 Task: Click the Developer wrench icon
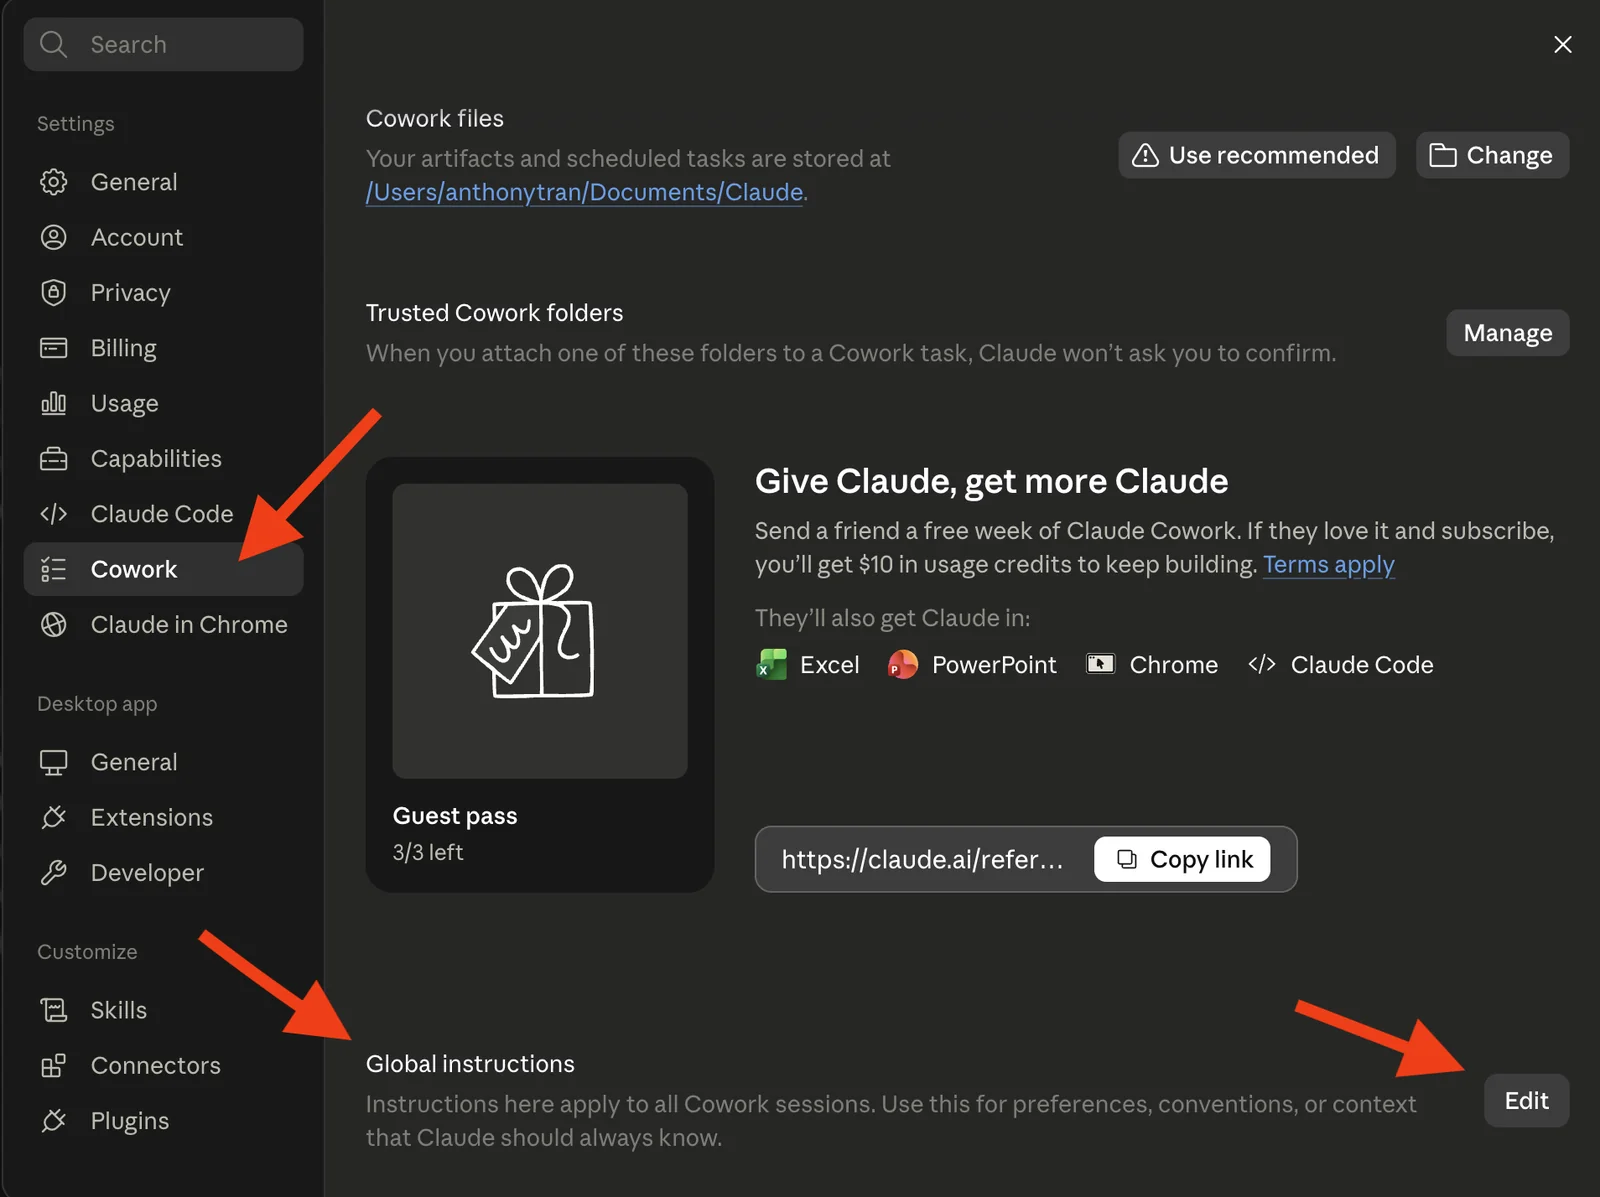pos(53,873)
